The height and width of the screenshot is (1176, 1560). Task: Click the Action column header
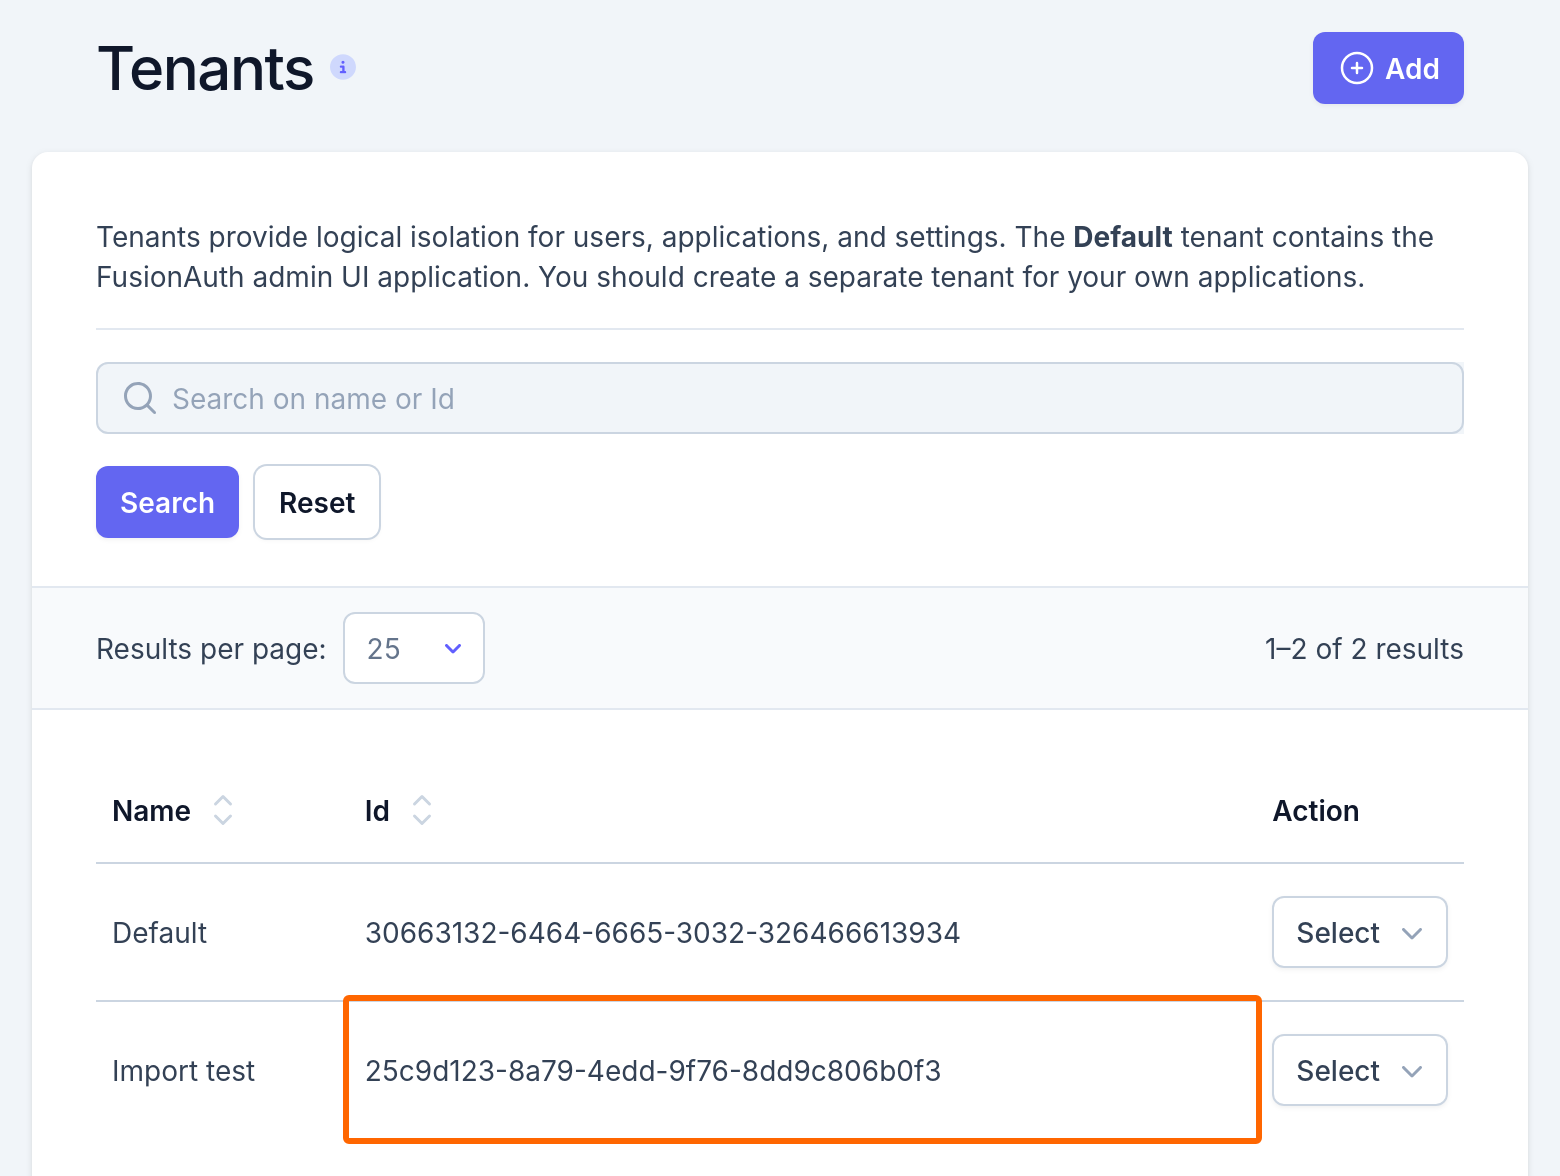(x=1315, y=811)
